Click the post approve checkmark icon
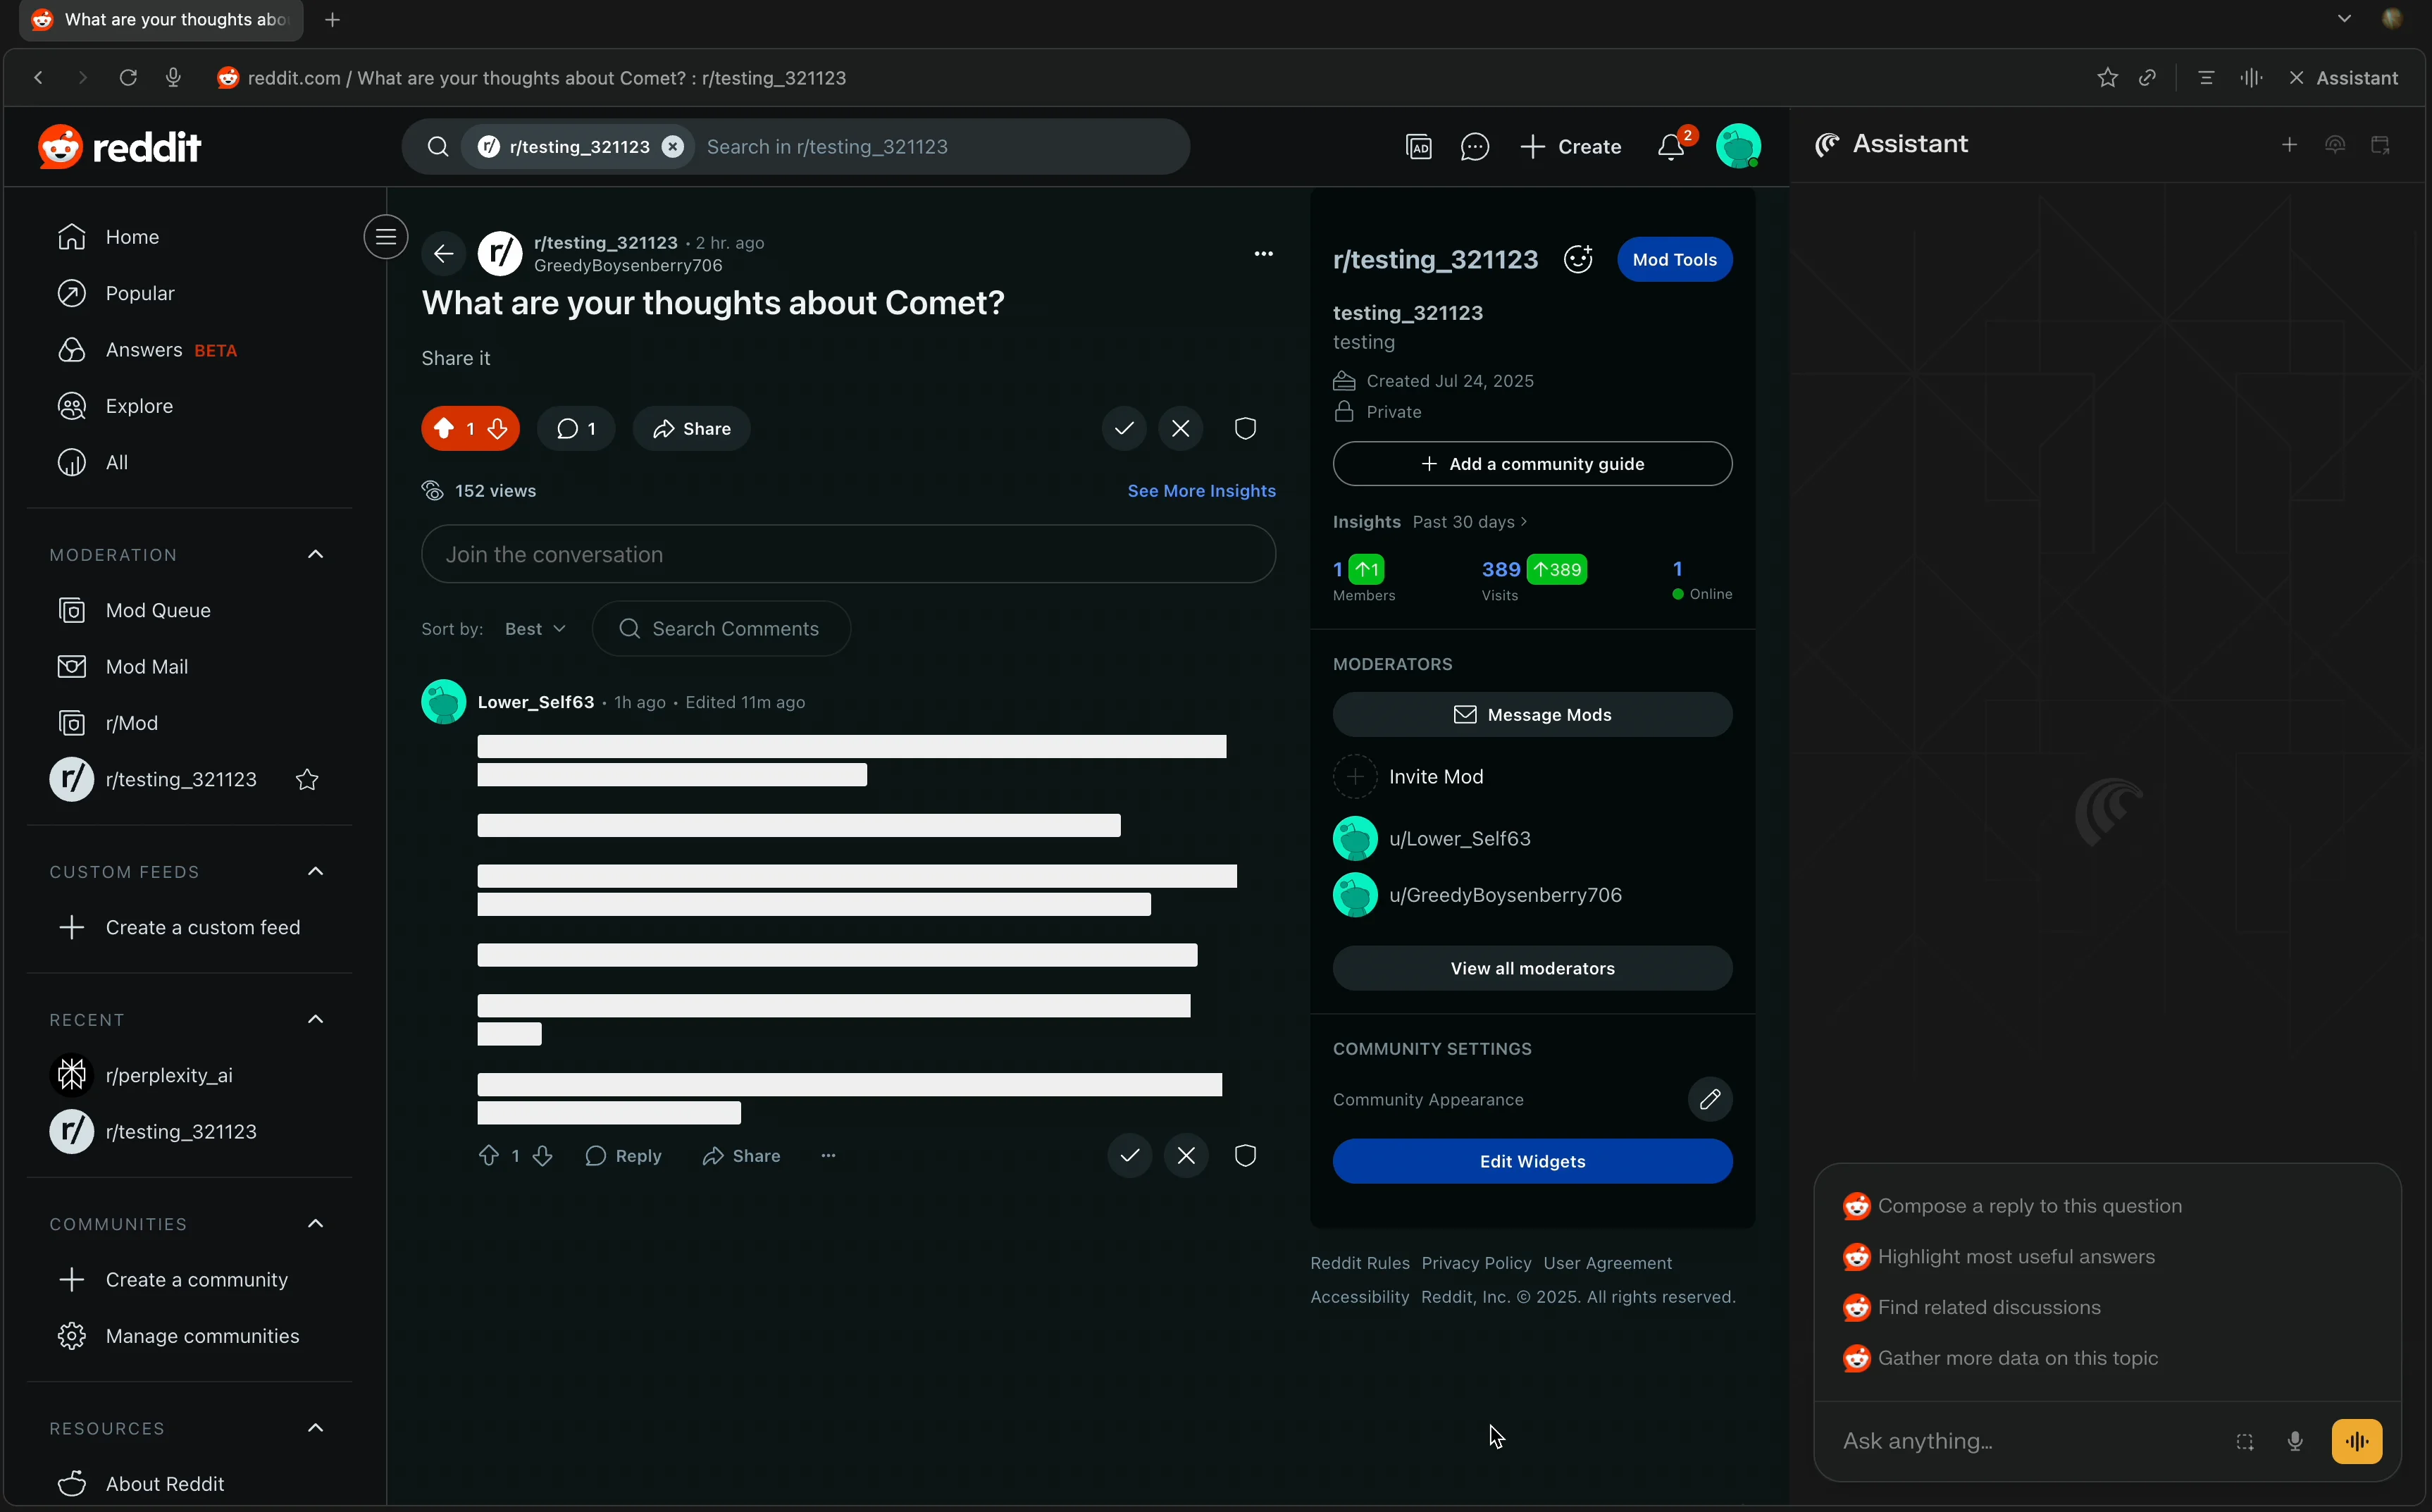Screen dimensions: 2432x1512 click(x=1124, y=429)
